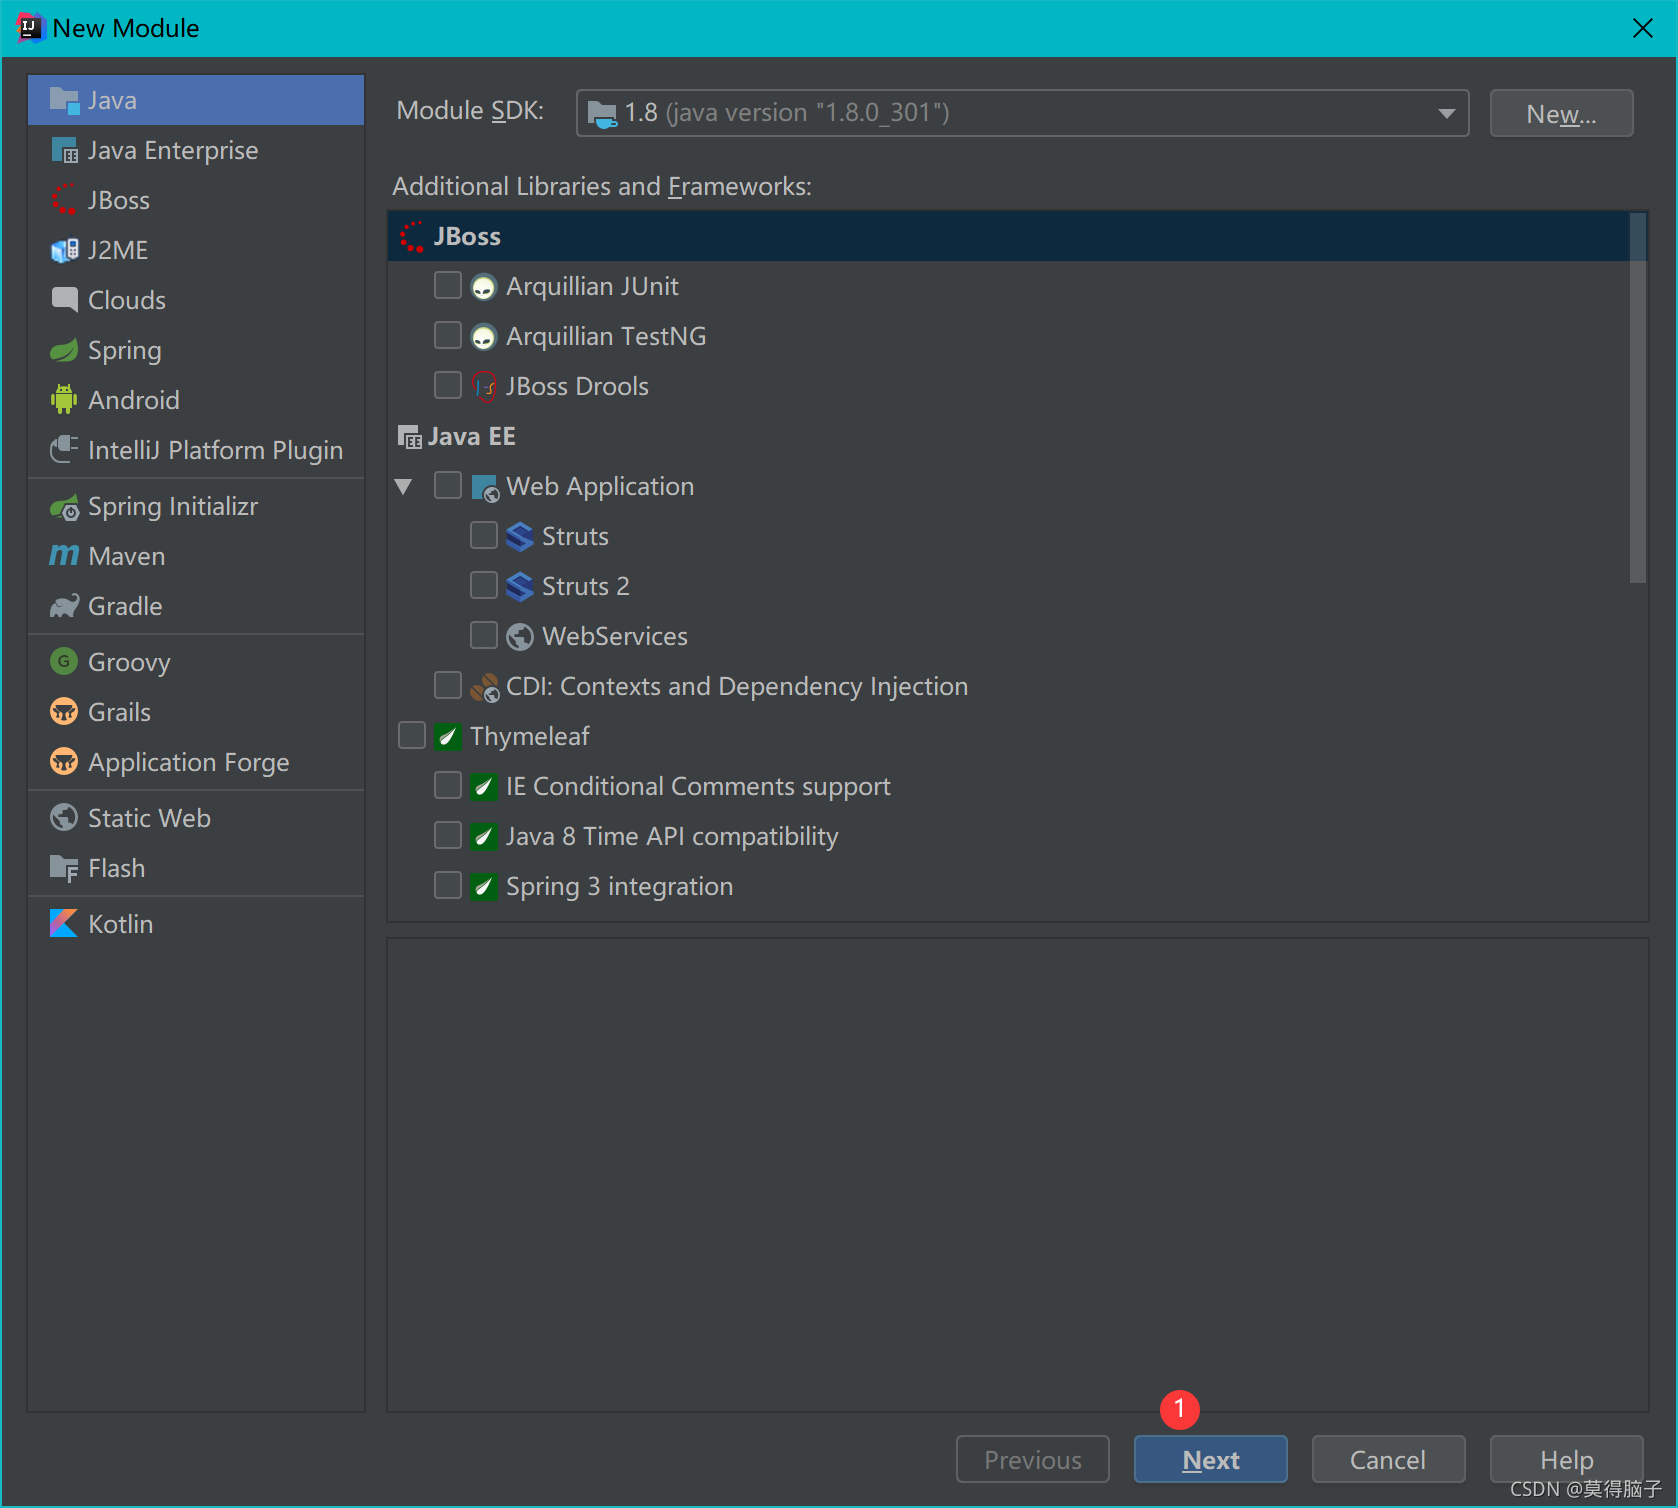Image resolution: width=1678 pixels, height=1508 pixels.
Task: Choose the Android robot icon
Action: coord(64,400)
